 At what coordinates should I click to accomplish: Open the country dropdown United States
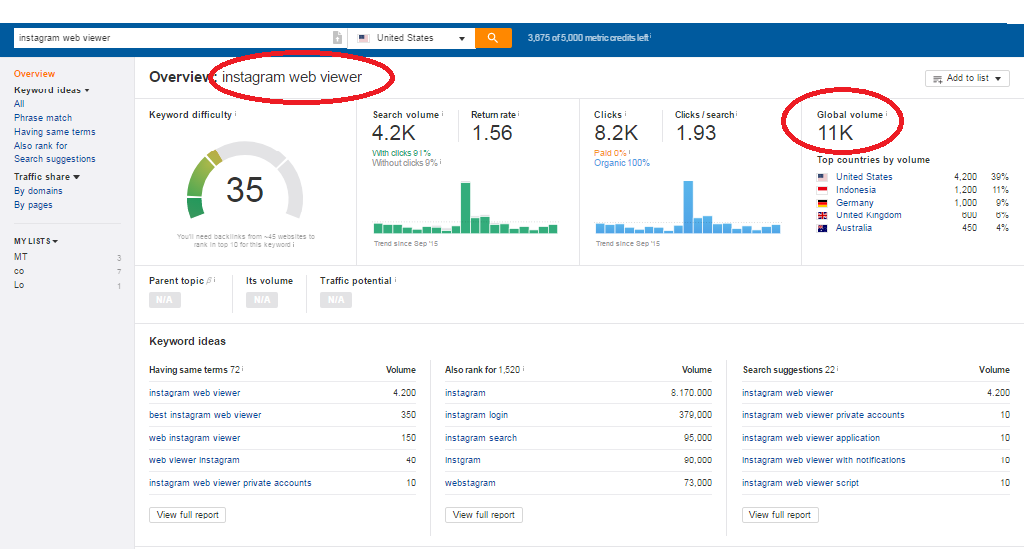410,38
